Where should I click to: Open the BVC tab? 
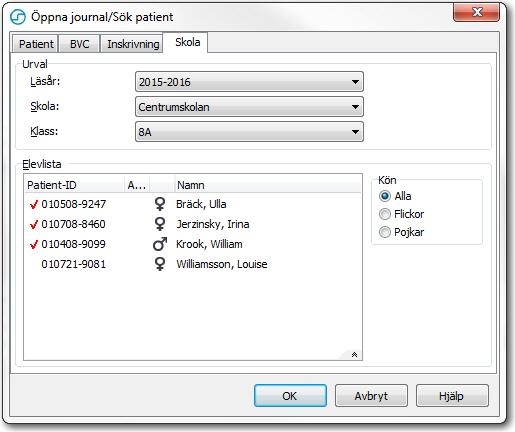[x=79, y=44]
